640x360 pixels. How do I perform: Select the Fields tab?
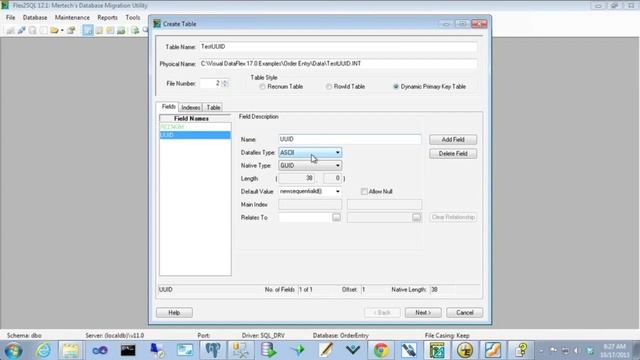click(168, 107)
